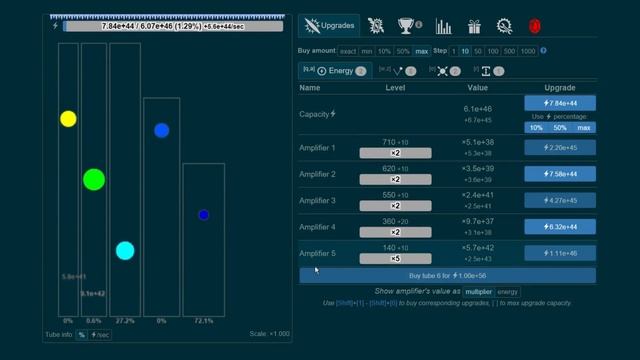
Task: Click the energy capacity progress bar
Action: pos(173,26)
